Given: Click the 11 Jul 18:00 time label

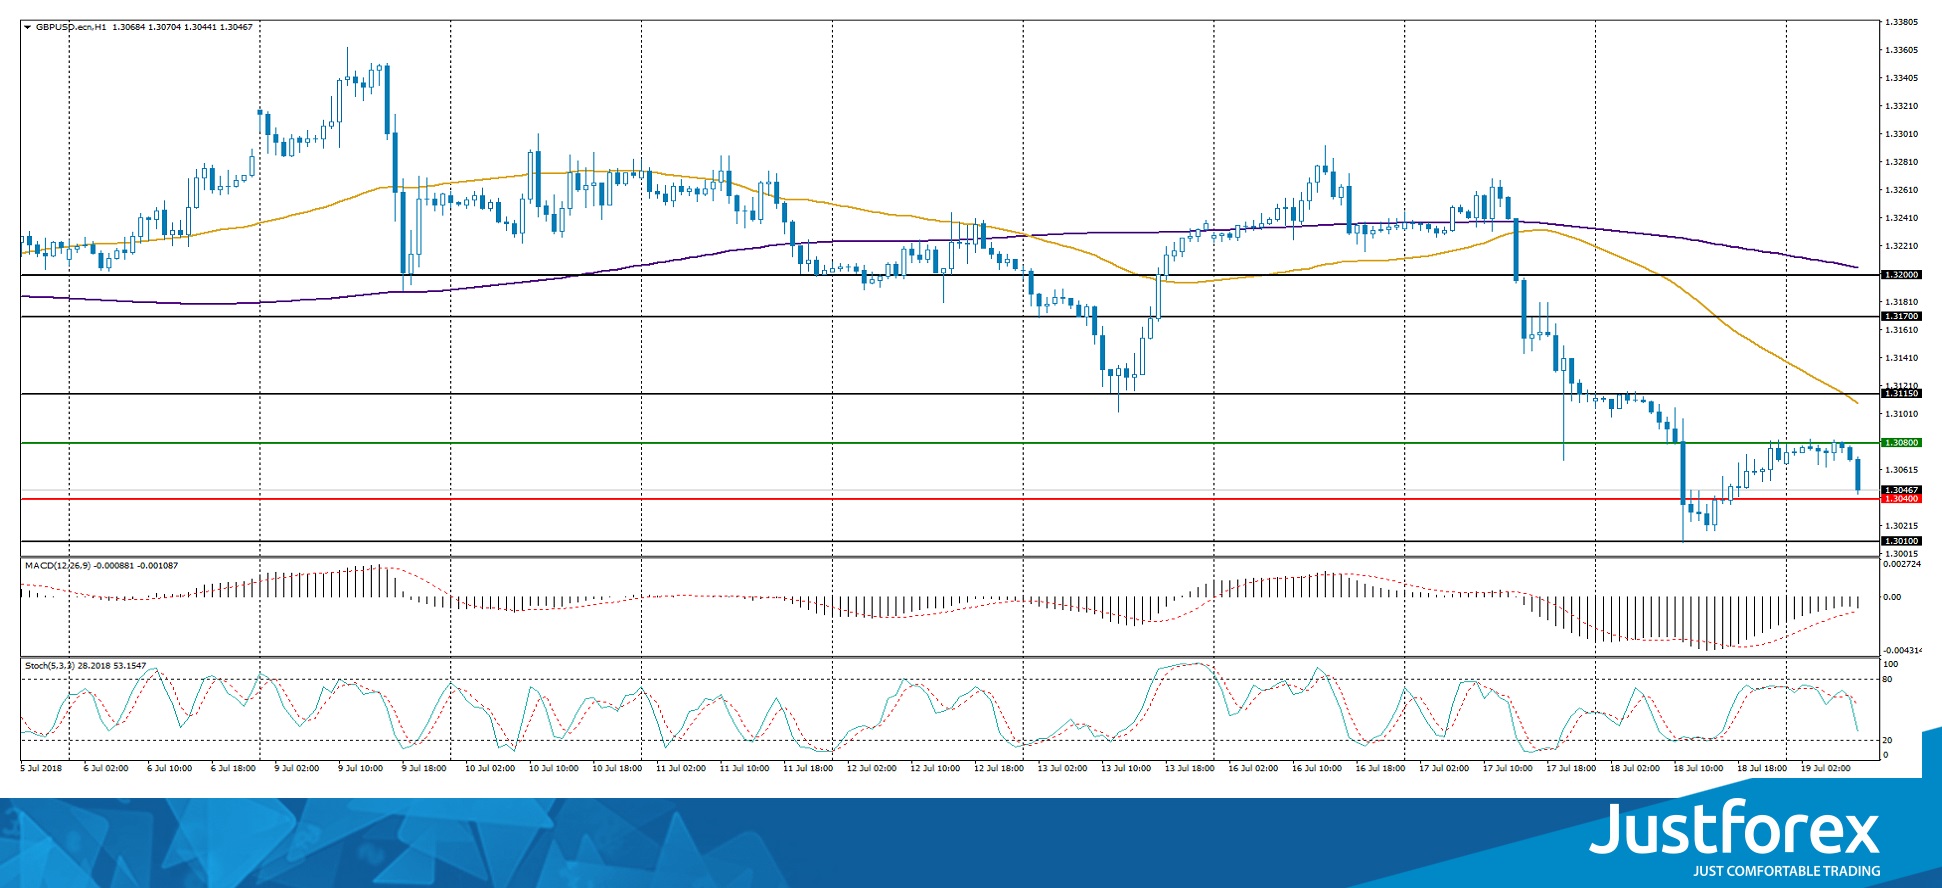Looking at the screenshot, I should [808, 769].
